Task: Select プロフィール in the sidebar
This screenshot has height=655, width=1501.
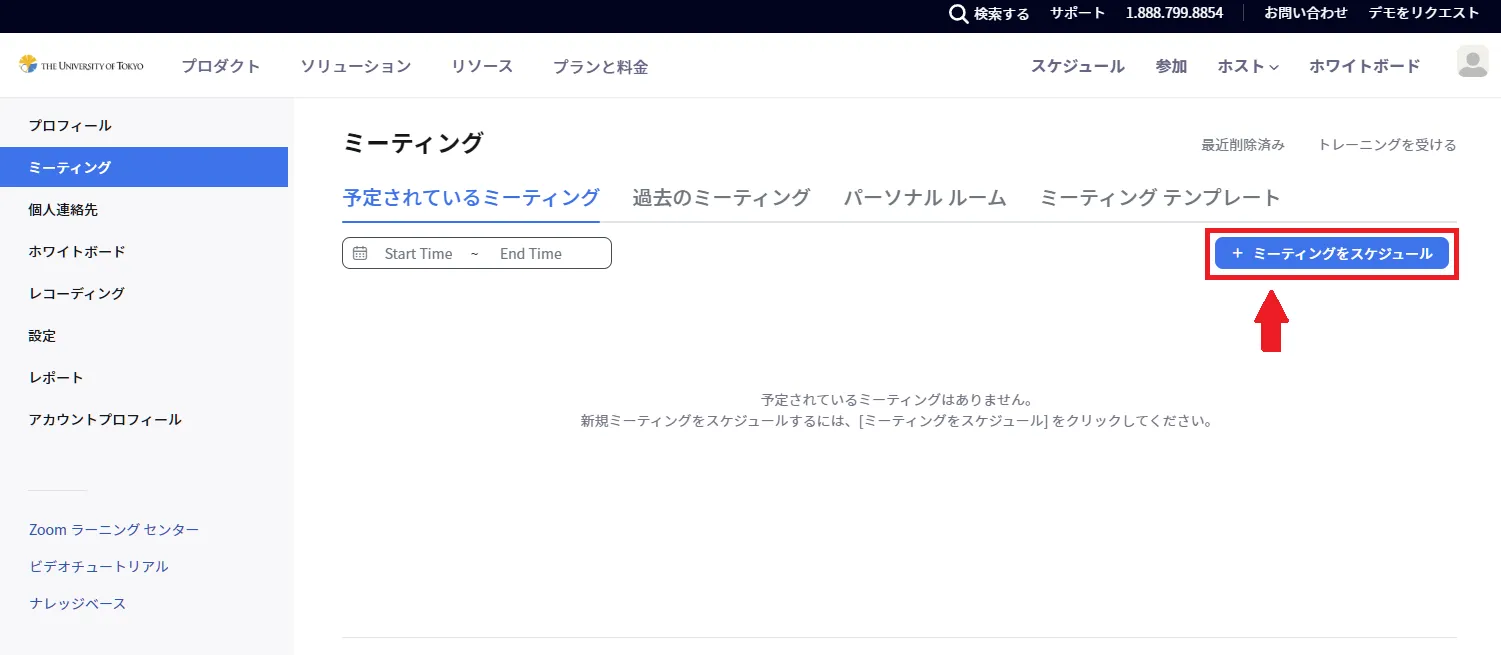Action: click(x=70, y=126)
